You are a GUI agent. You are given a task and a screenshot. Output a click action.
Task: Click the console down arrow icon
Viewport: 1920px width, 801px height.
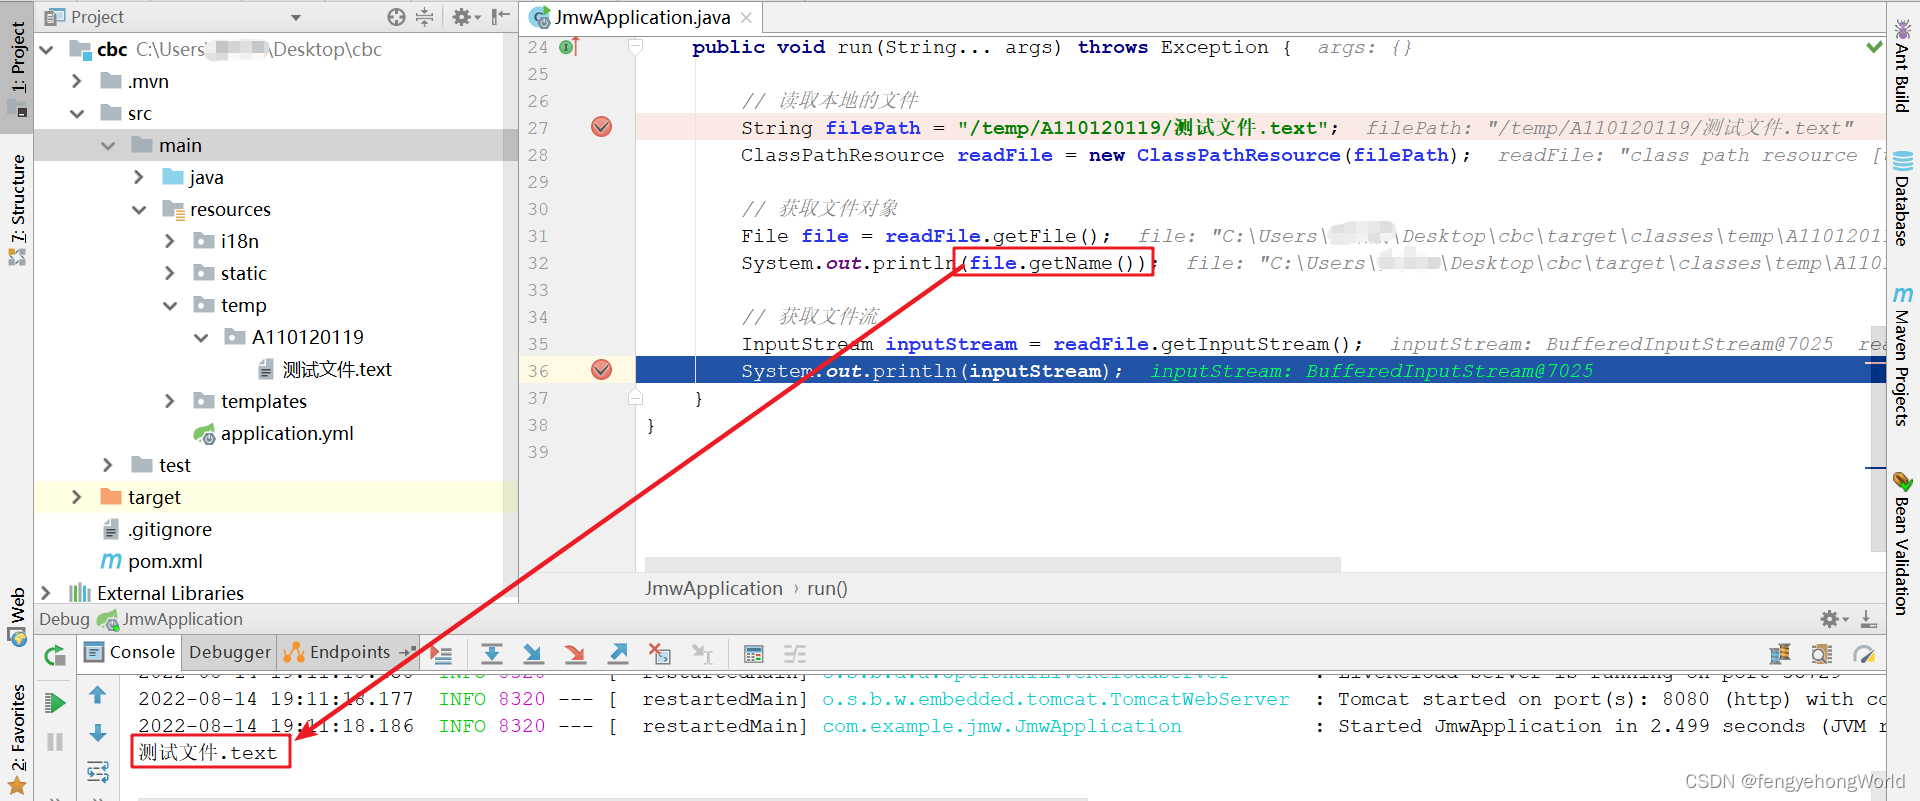pos(98,733)
